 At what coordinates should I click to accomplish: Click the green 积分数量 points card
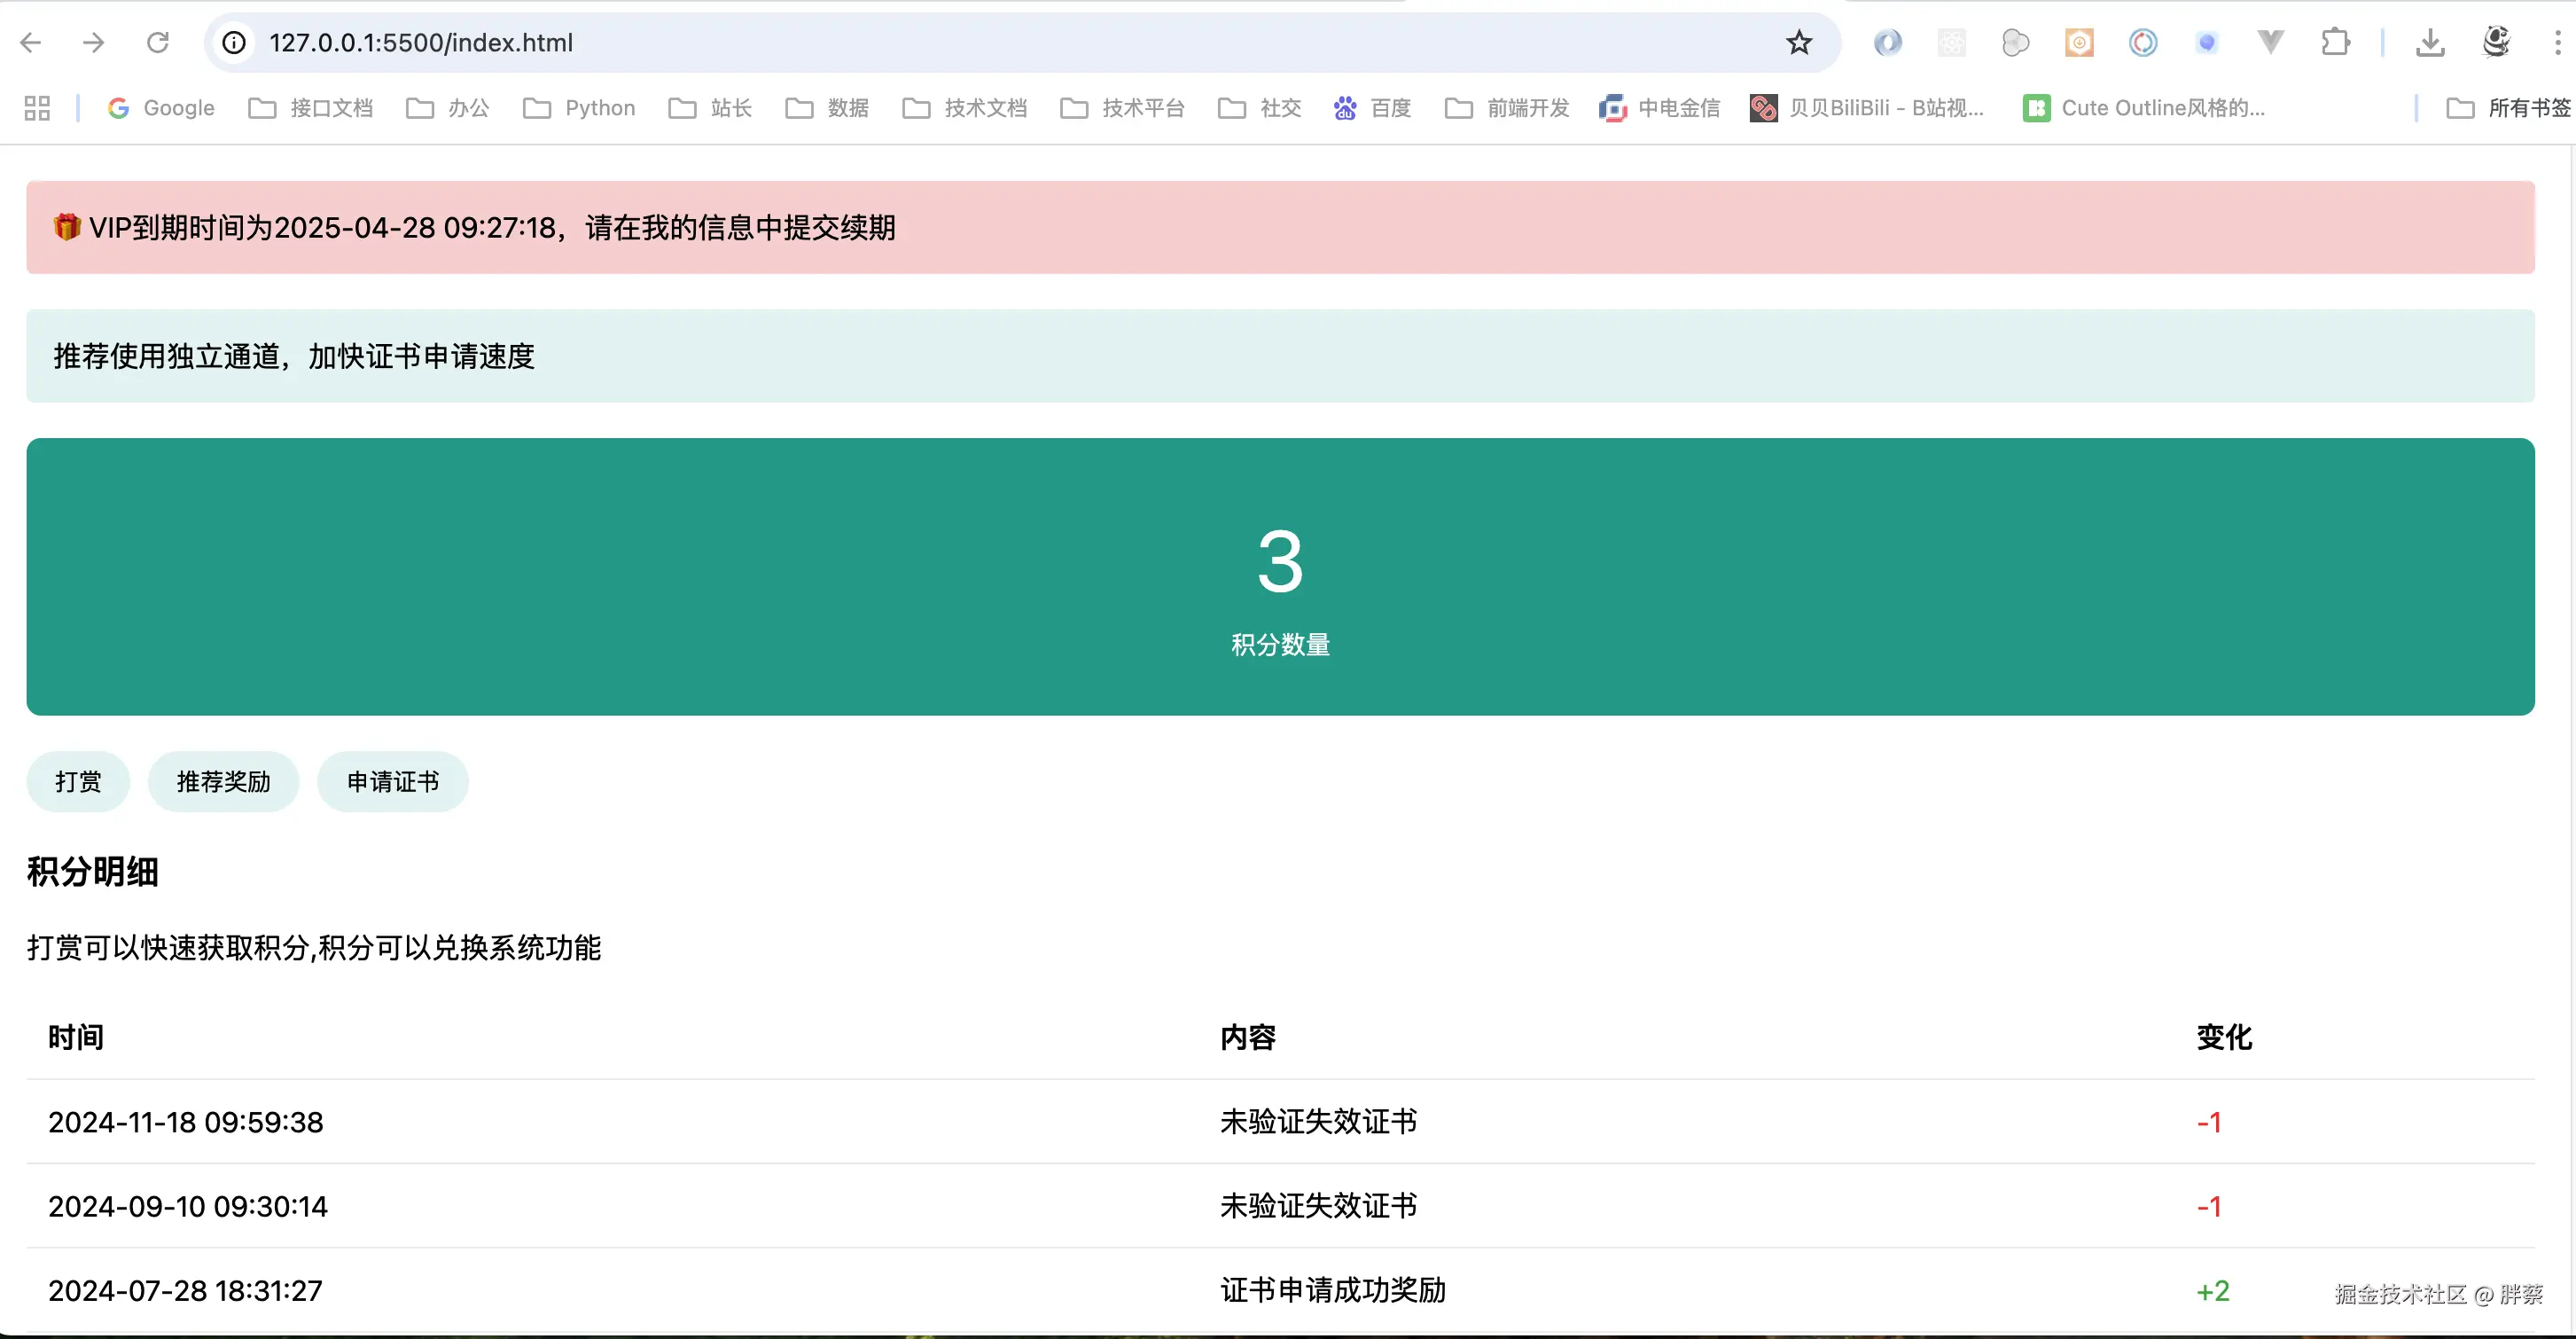(1280, 576)
